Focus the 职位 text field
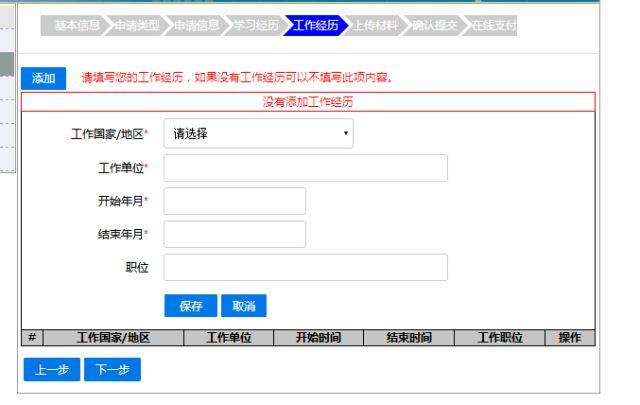The height and width of the screenshot is (405, 640). 305,268
